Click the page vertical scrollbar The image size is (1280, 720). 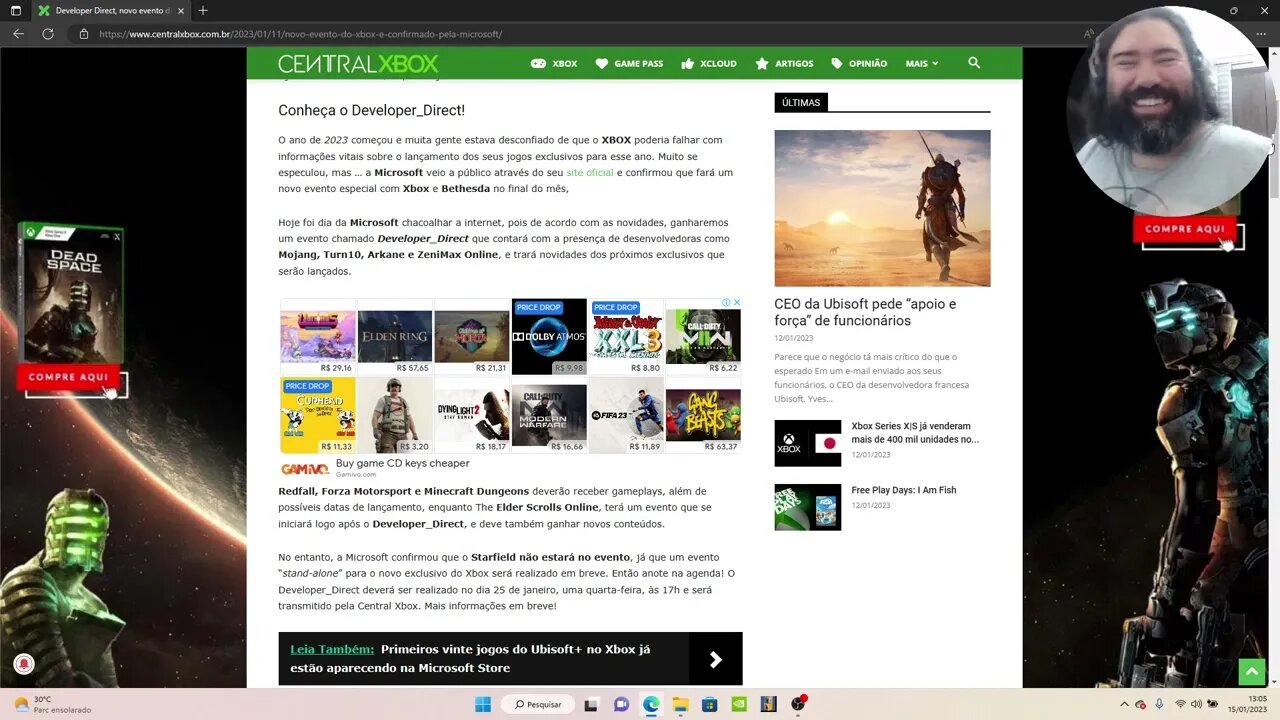1273,366
